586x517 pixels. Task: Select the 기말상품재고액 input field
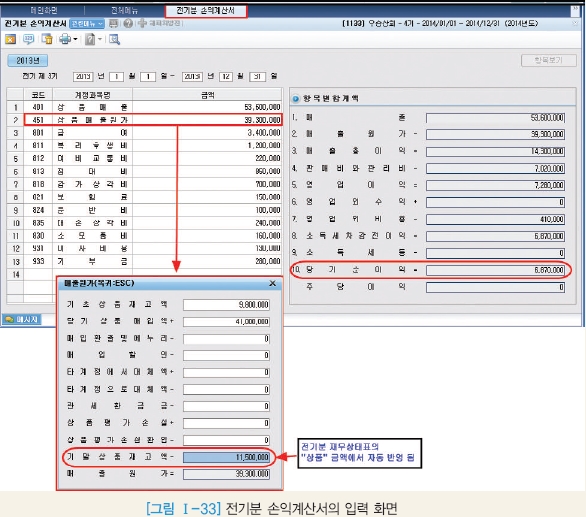[x=226, y=457]
